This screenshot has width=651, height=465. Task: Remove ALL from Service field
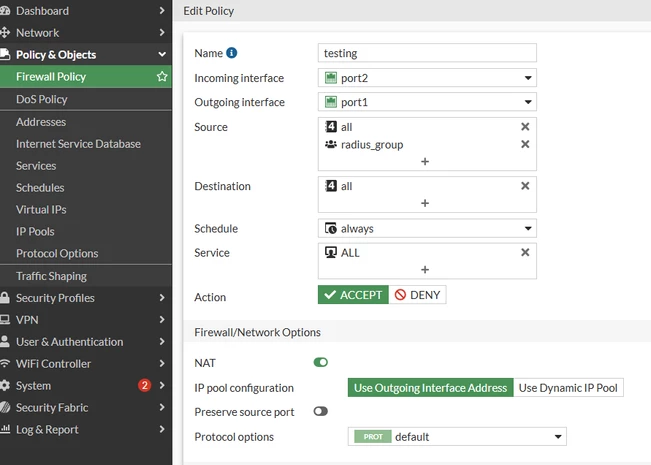click(525, 252)
